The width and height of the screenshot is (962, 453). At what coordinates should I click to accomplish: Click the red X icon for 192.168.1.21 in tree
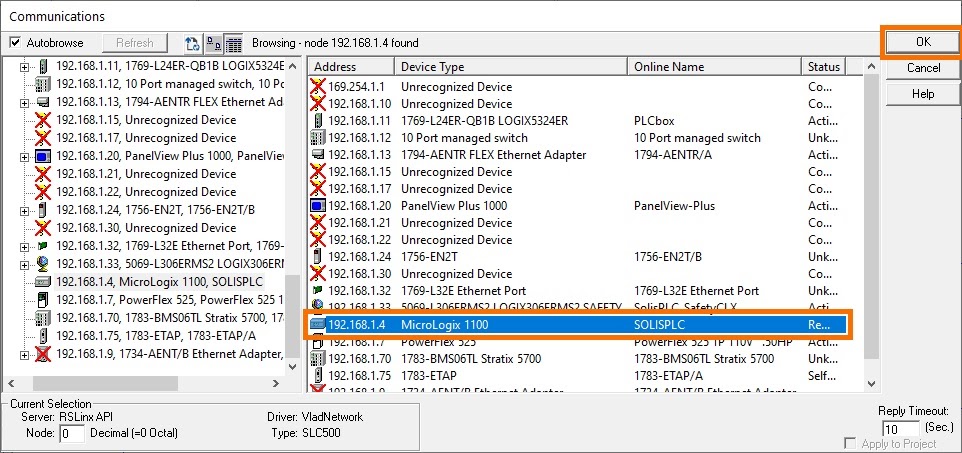(43, 174)
